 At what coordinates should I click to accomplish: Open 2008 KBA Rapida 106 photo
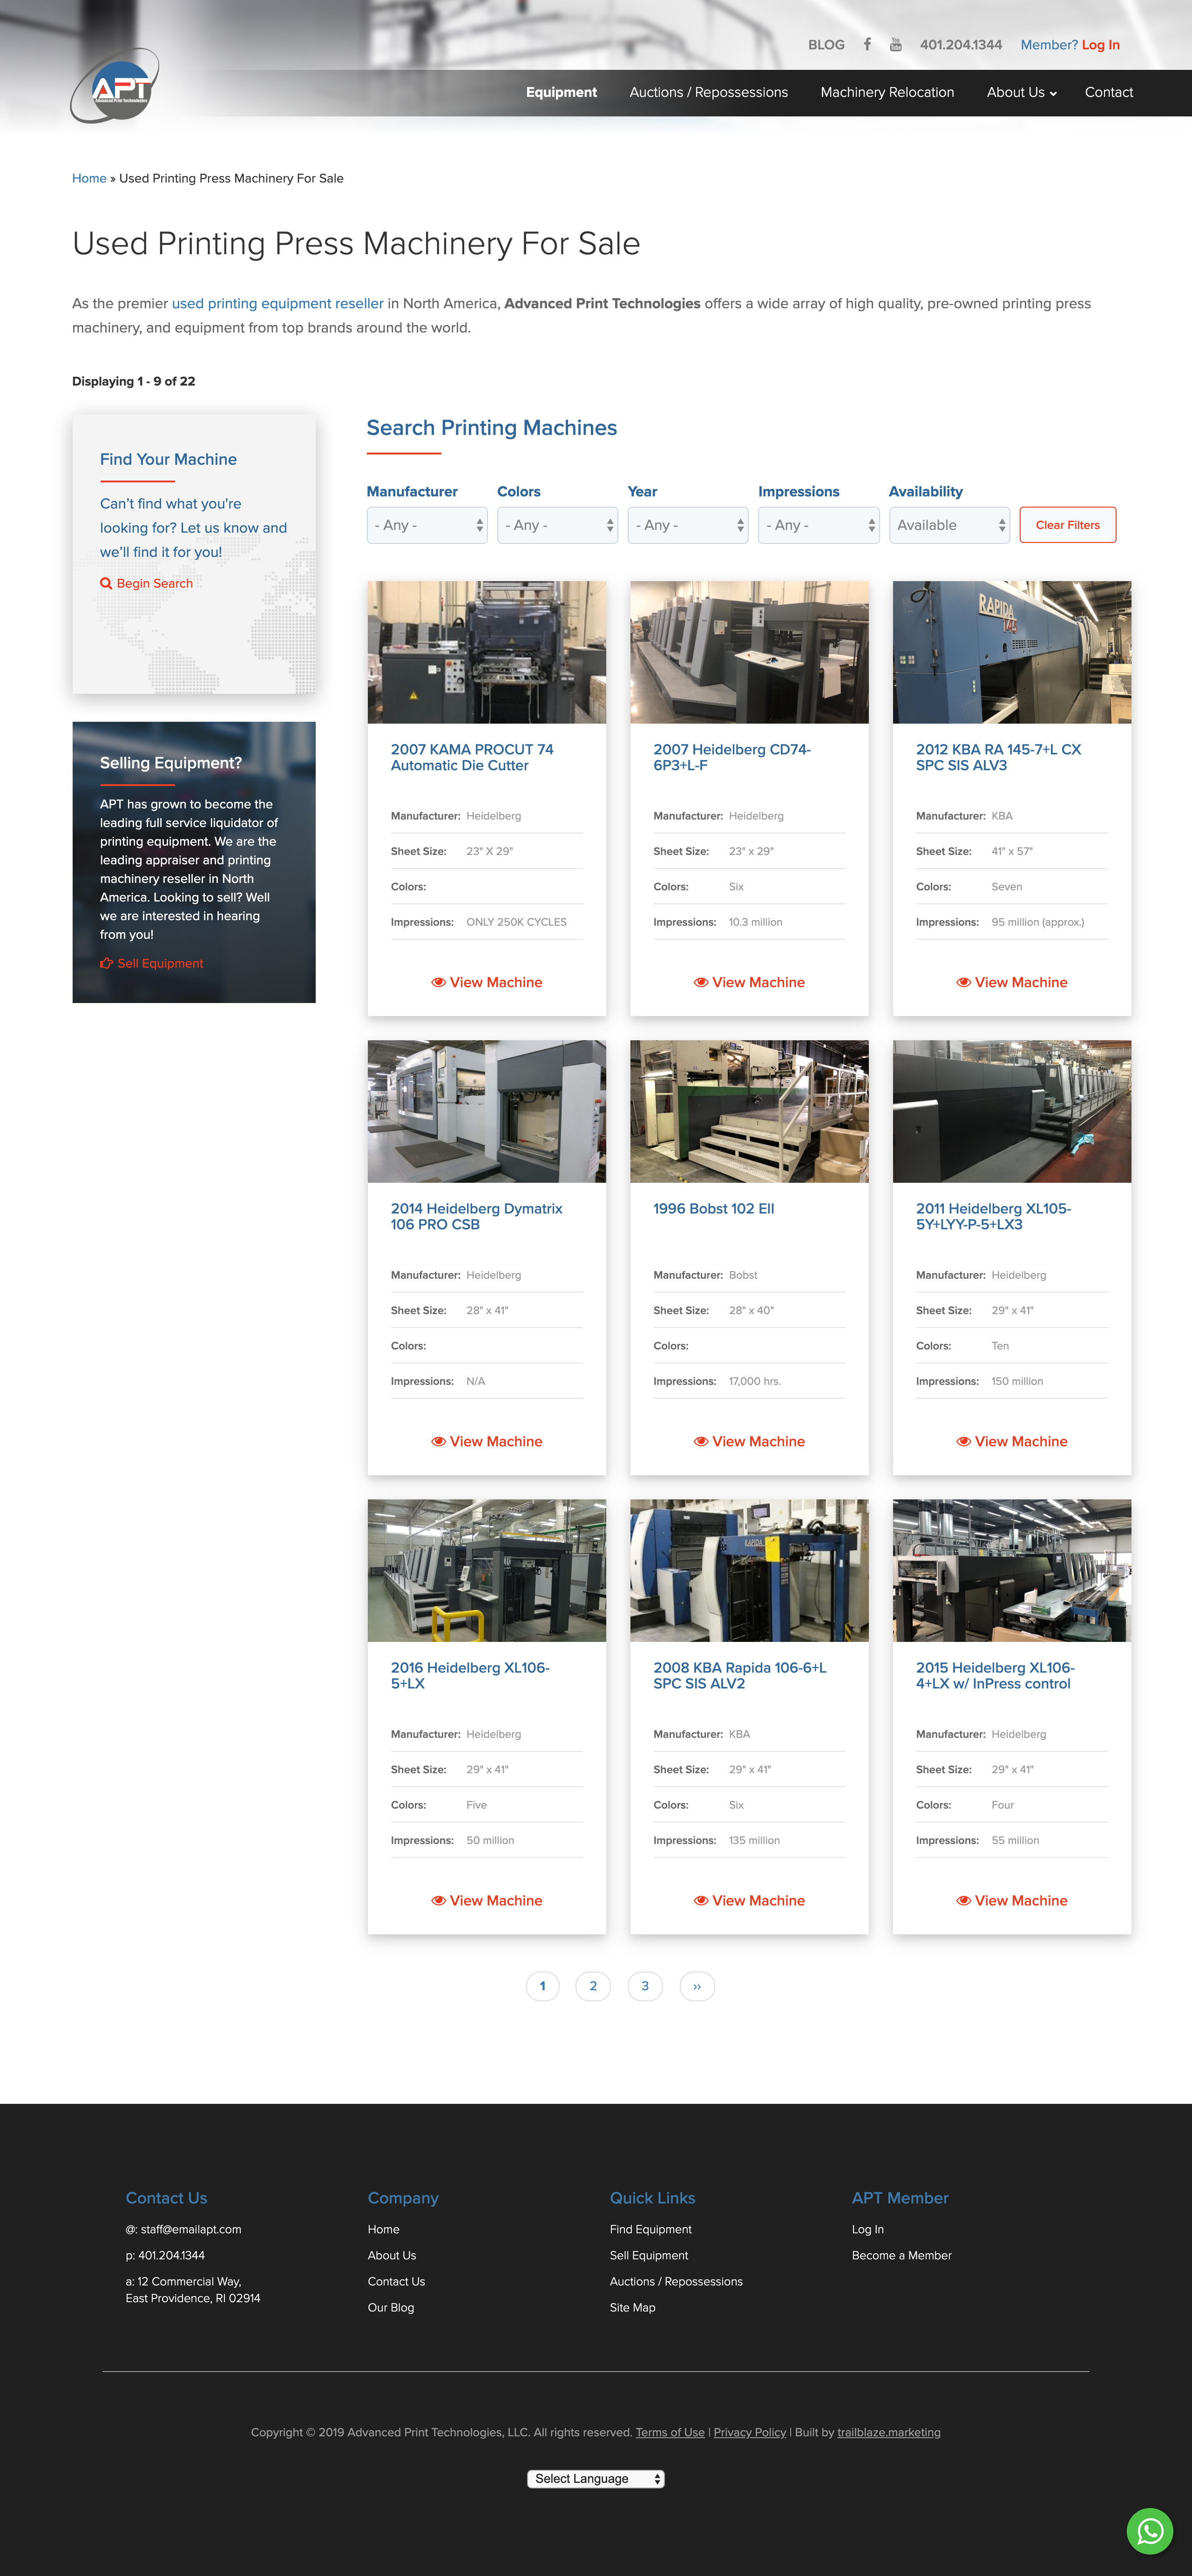coord(749,1570)
